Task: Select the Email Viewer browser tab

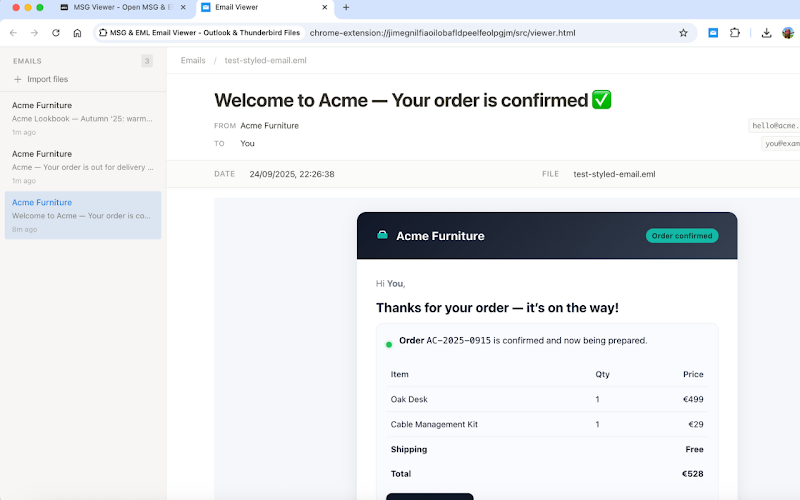Action: pyautogui.click(x=260, y=7)
